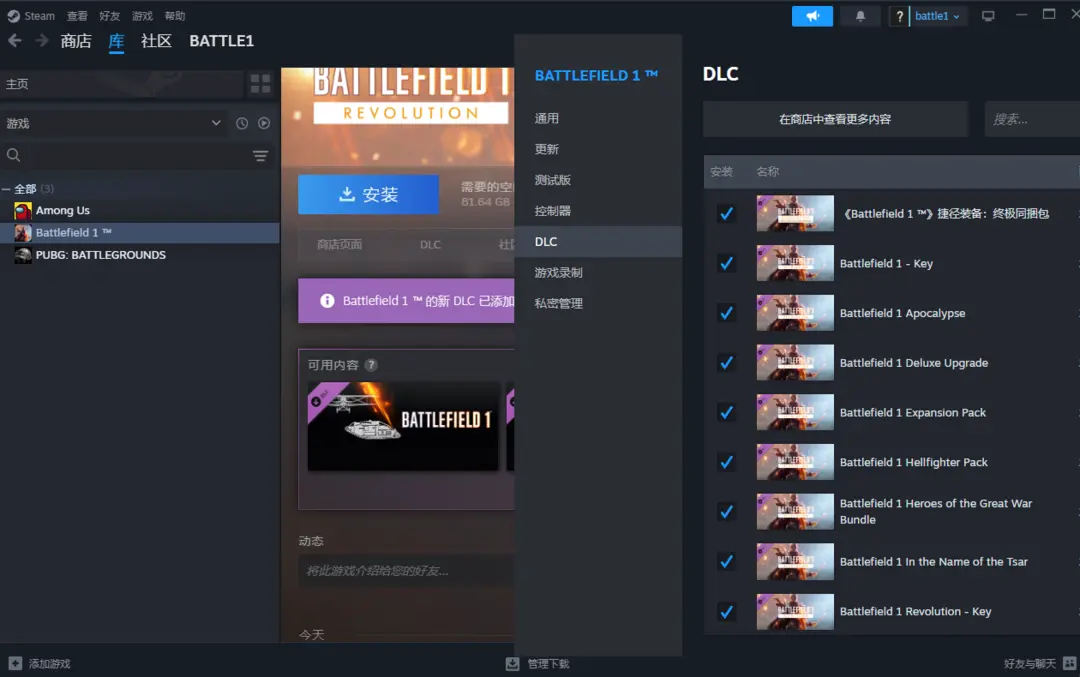Select Battlefield 1 ™ in the library list
The height and width of the screenshot is (677, 1080).
pos(140,233)
